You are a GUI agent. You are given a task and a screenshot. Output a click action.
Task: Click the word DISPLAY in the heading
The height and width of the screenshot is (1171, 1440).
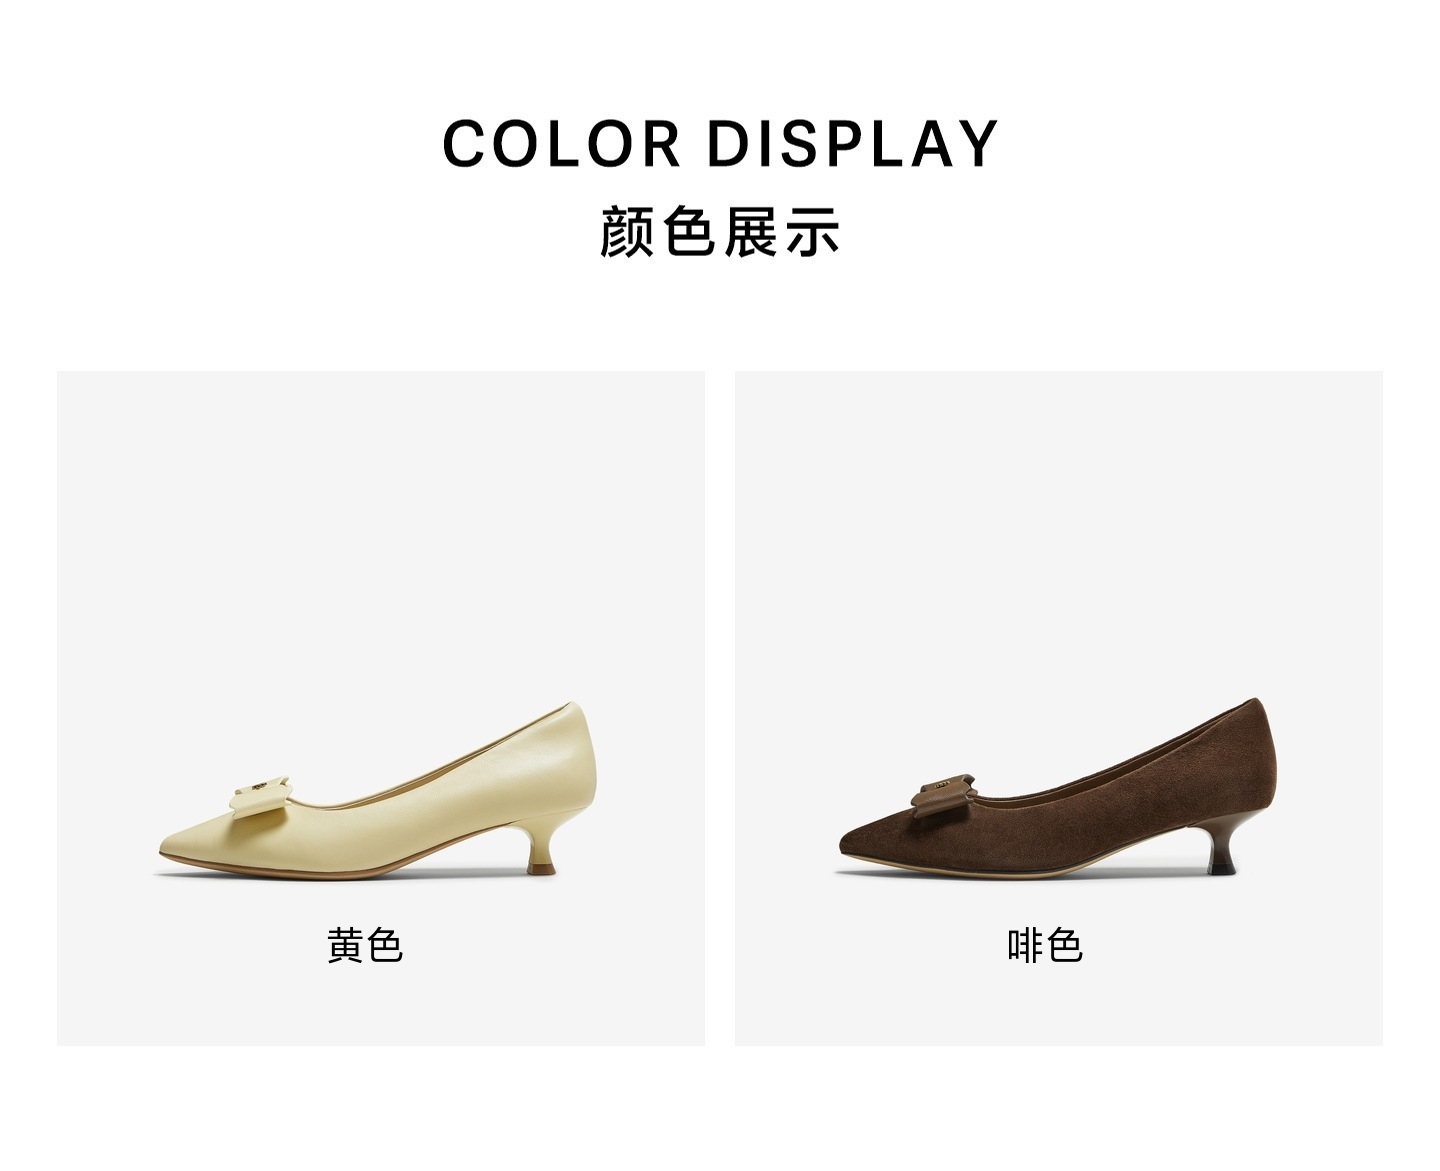(x=853, y=144)
